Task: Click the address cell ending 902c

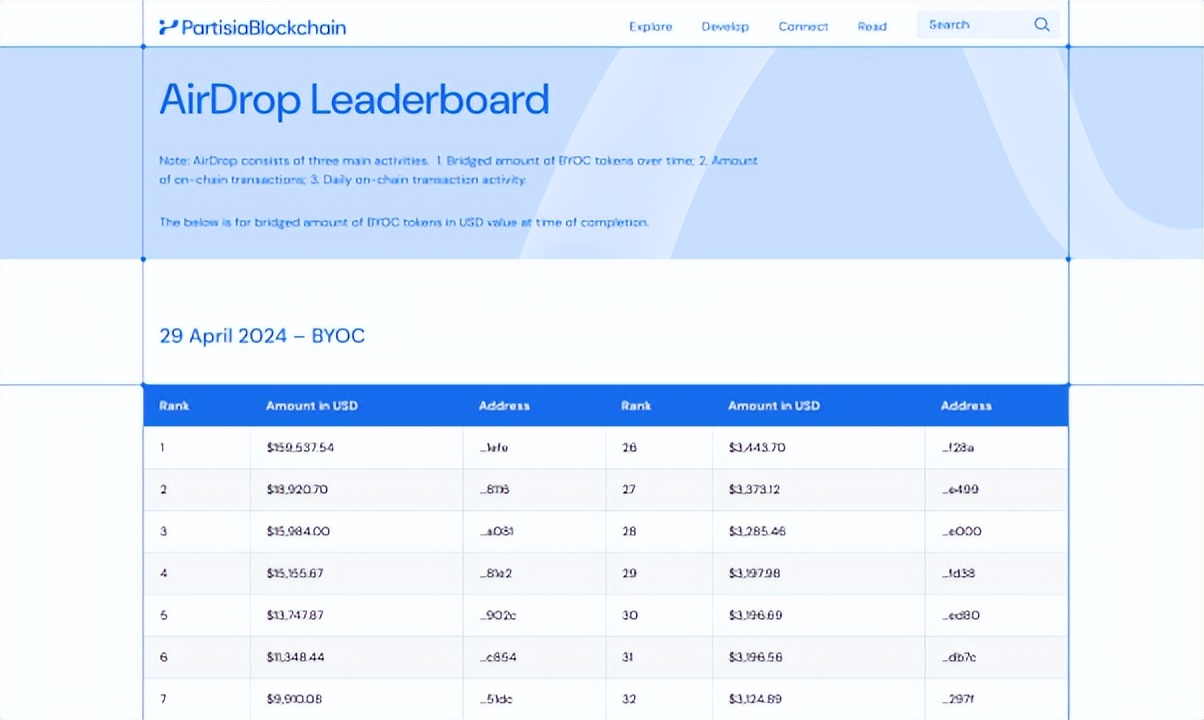Action: pos(535,616)
